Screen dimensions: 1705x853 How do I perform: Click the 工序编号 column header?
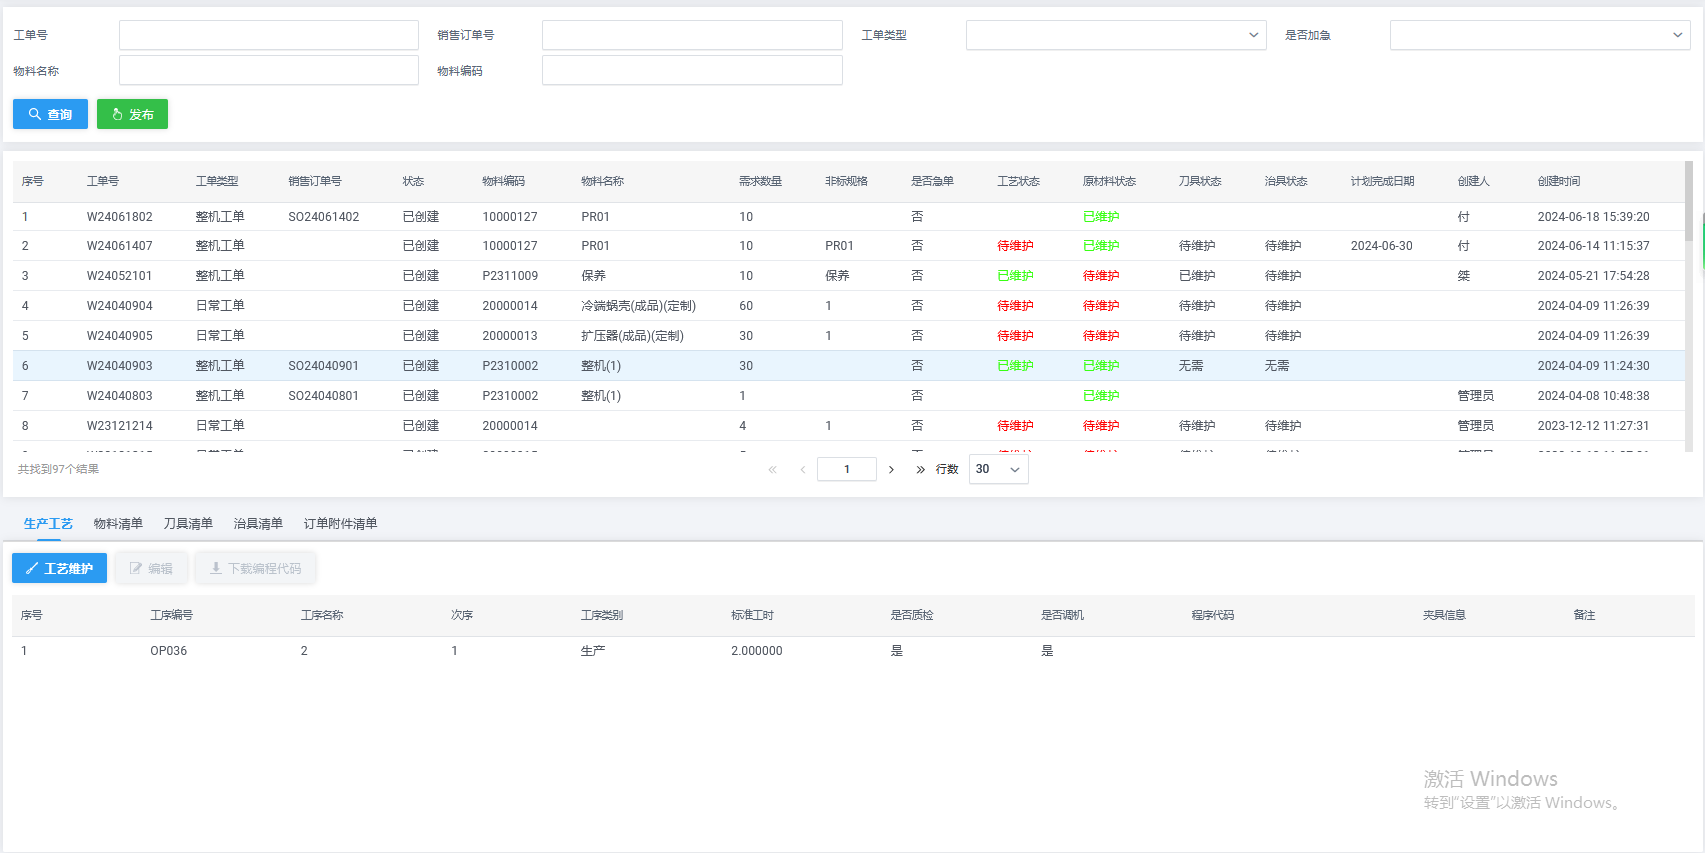point(171,615)
